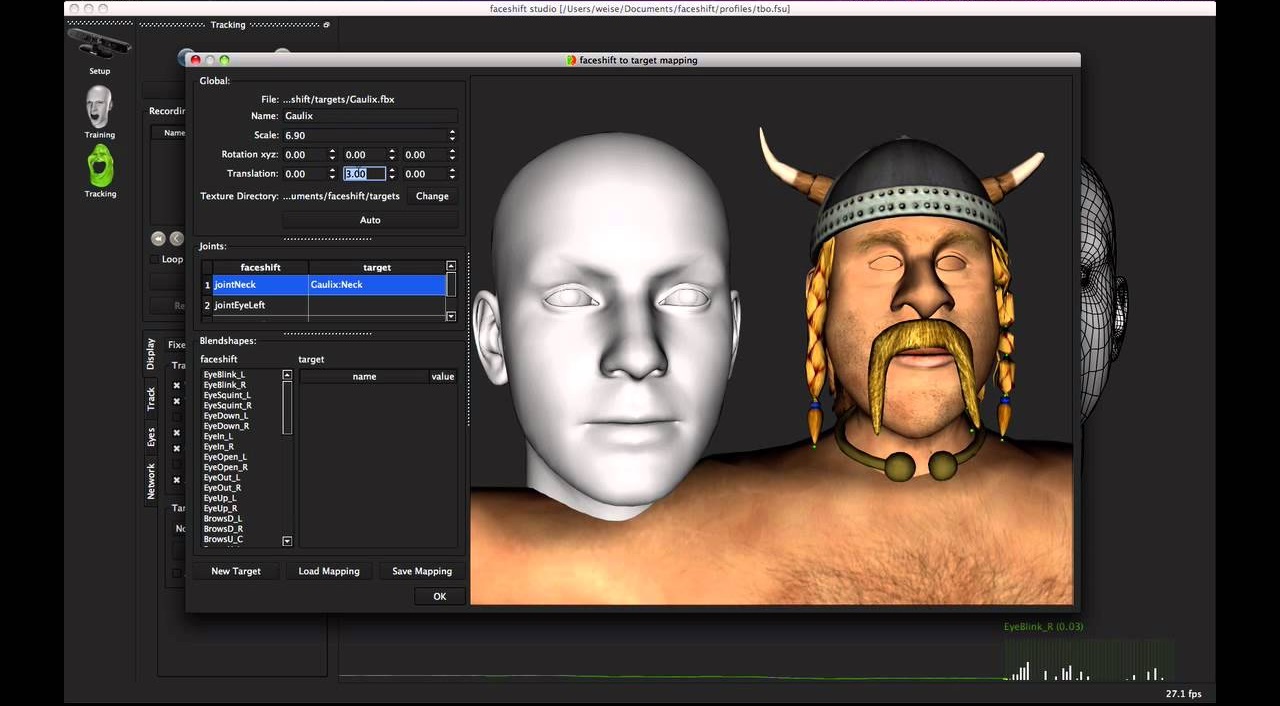Click the green EyeBlink_R (0.03) graph label
This screenshot has width=1280, height=706.
[1043, 627]
